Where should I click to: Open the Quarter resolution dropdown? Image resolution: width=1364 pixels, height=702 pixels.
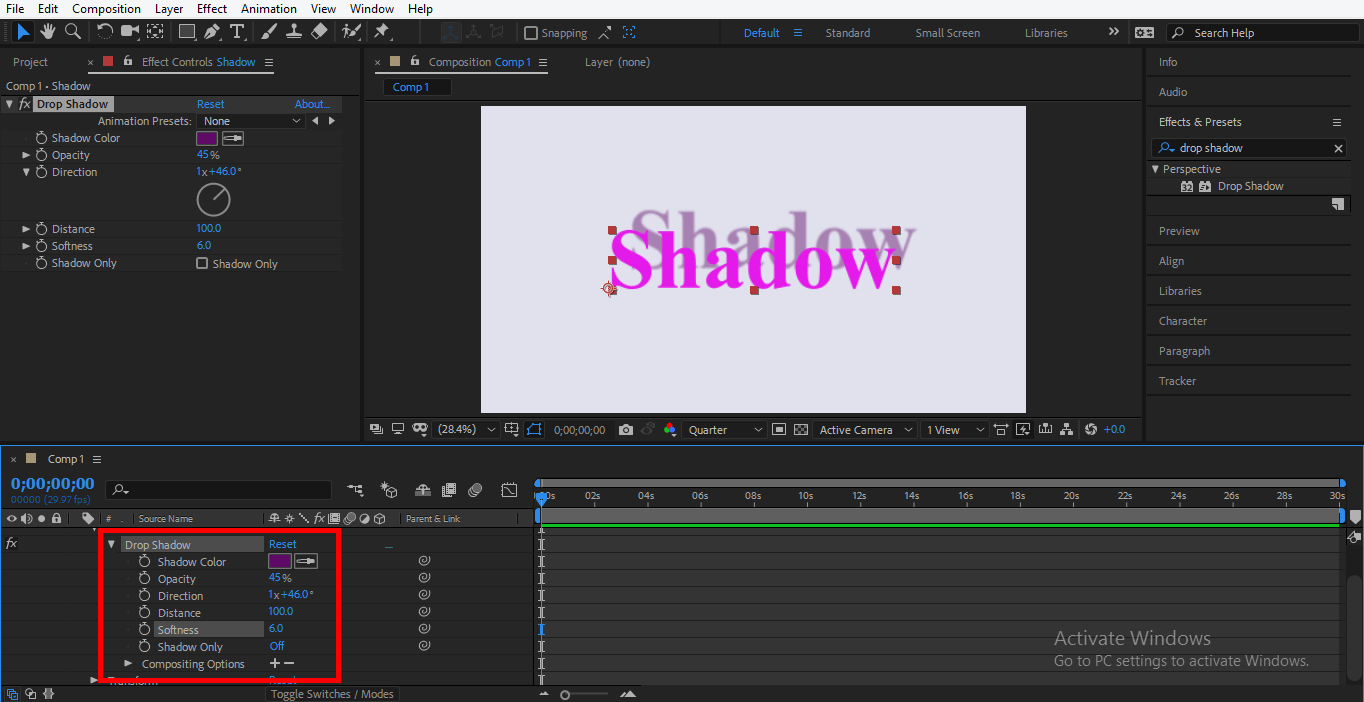coord(722,429)
